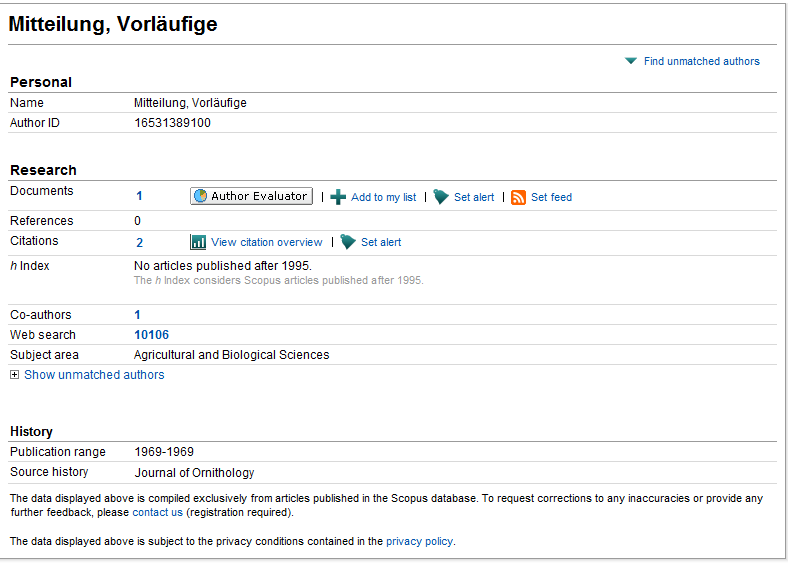Click the alert icon in the Citations row
Screen dimensions: 788x580
pyautogui.click(x=348, y=242)
